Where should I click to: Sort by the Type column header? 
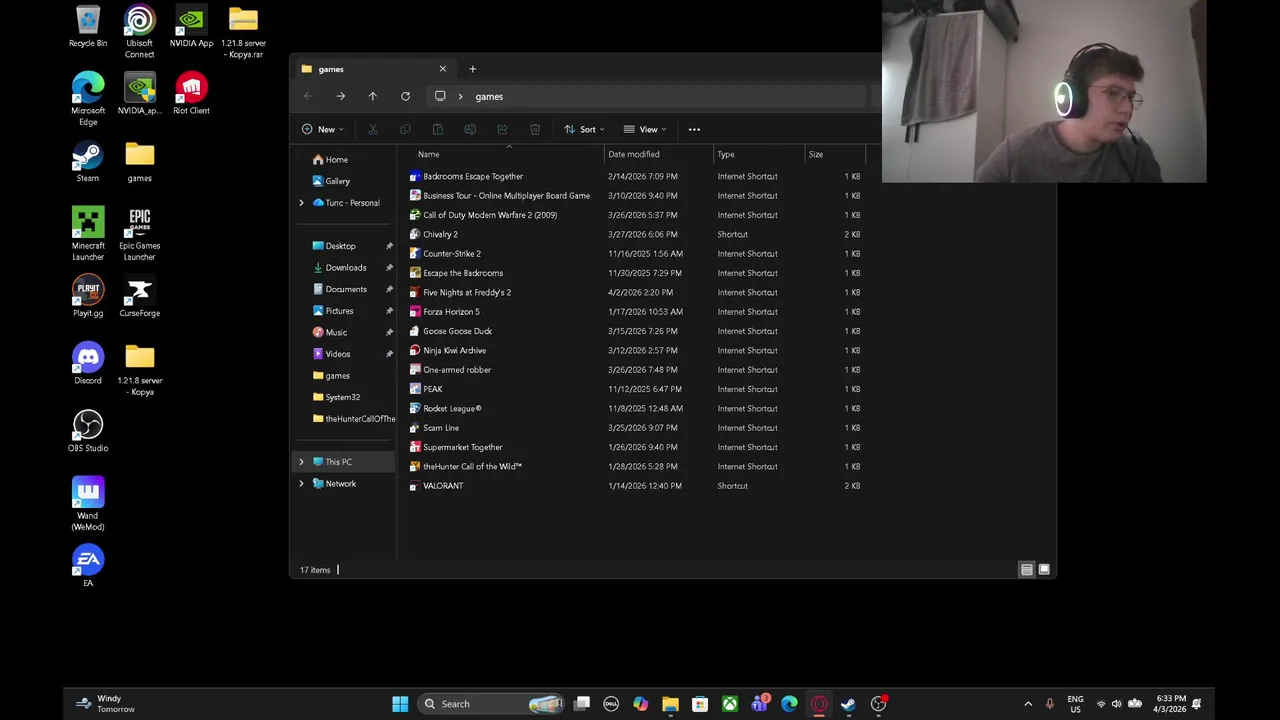(759, 154)
